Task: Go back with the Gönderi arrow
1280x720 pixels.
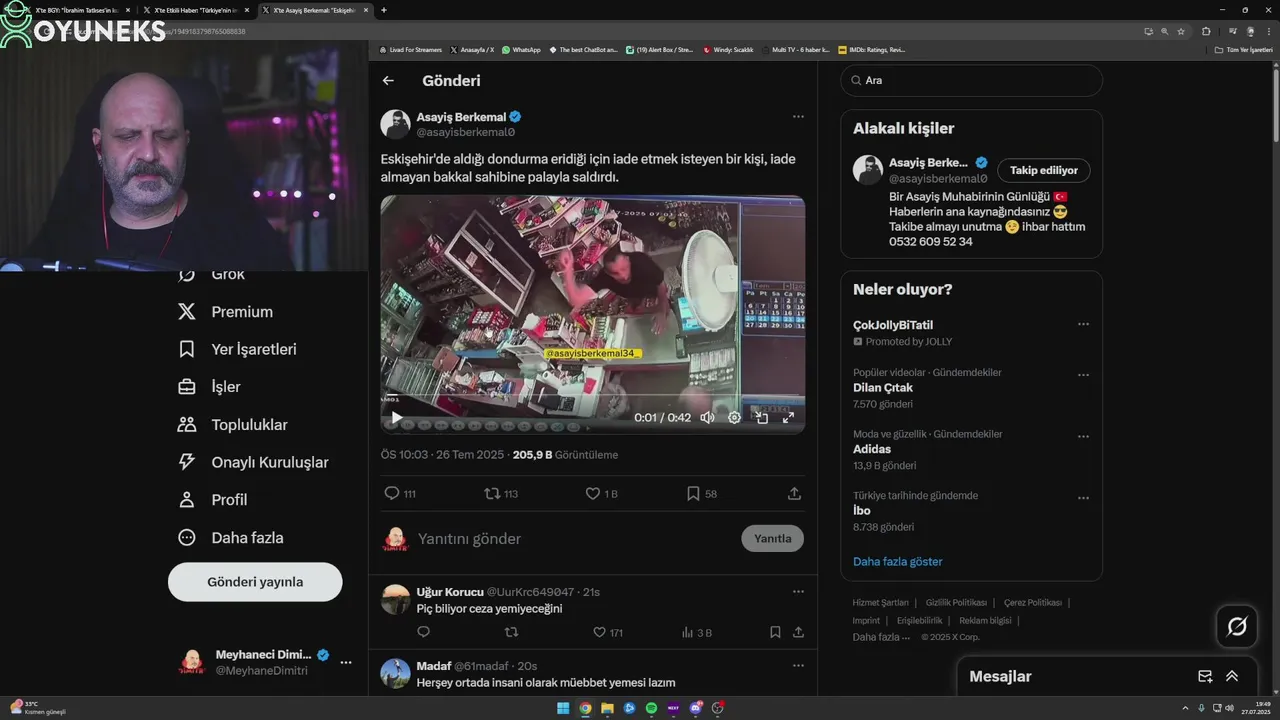Action: 388,81
